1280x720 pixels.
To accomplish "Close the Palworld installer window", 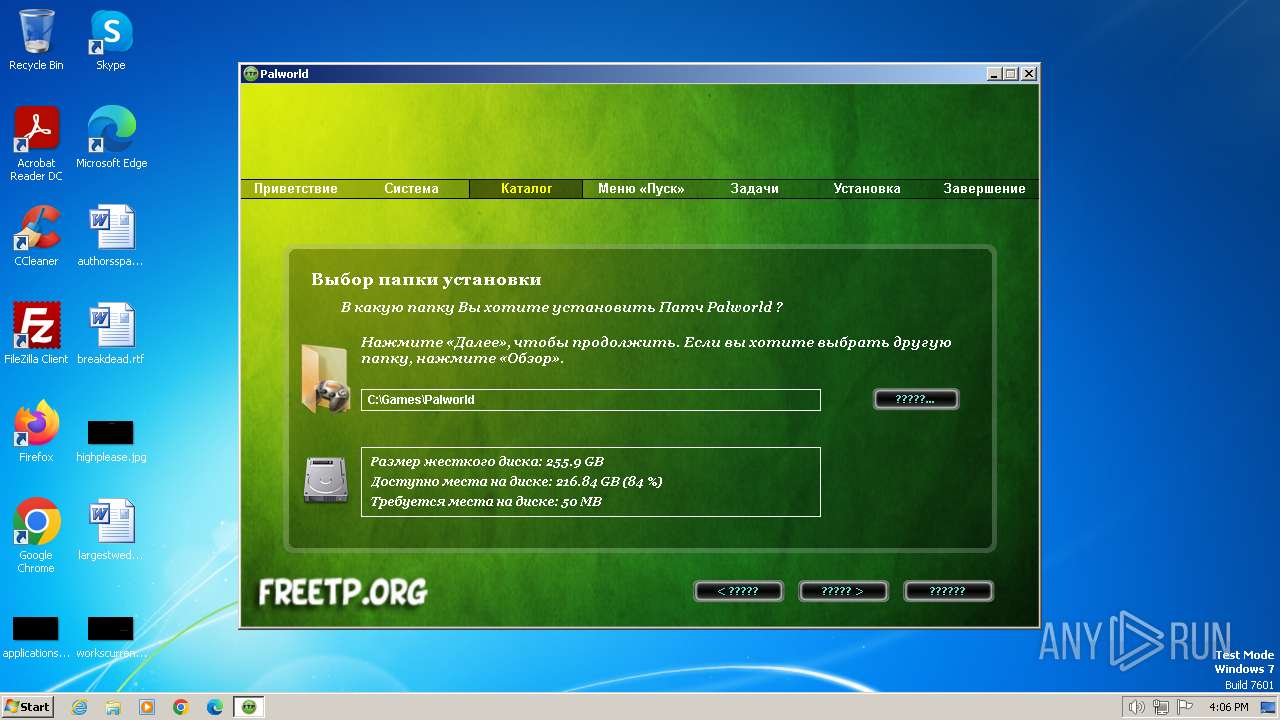I will coord(1029,74).
